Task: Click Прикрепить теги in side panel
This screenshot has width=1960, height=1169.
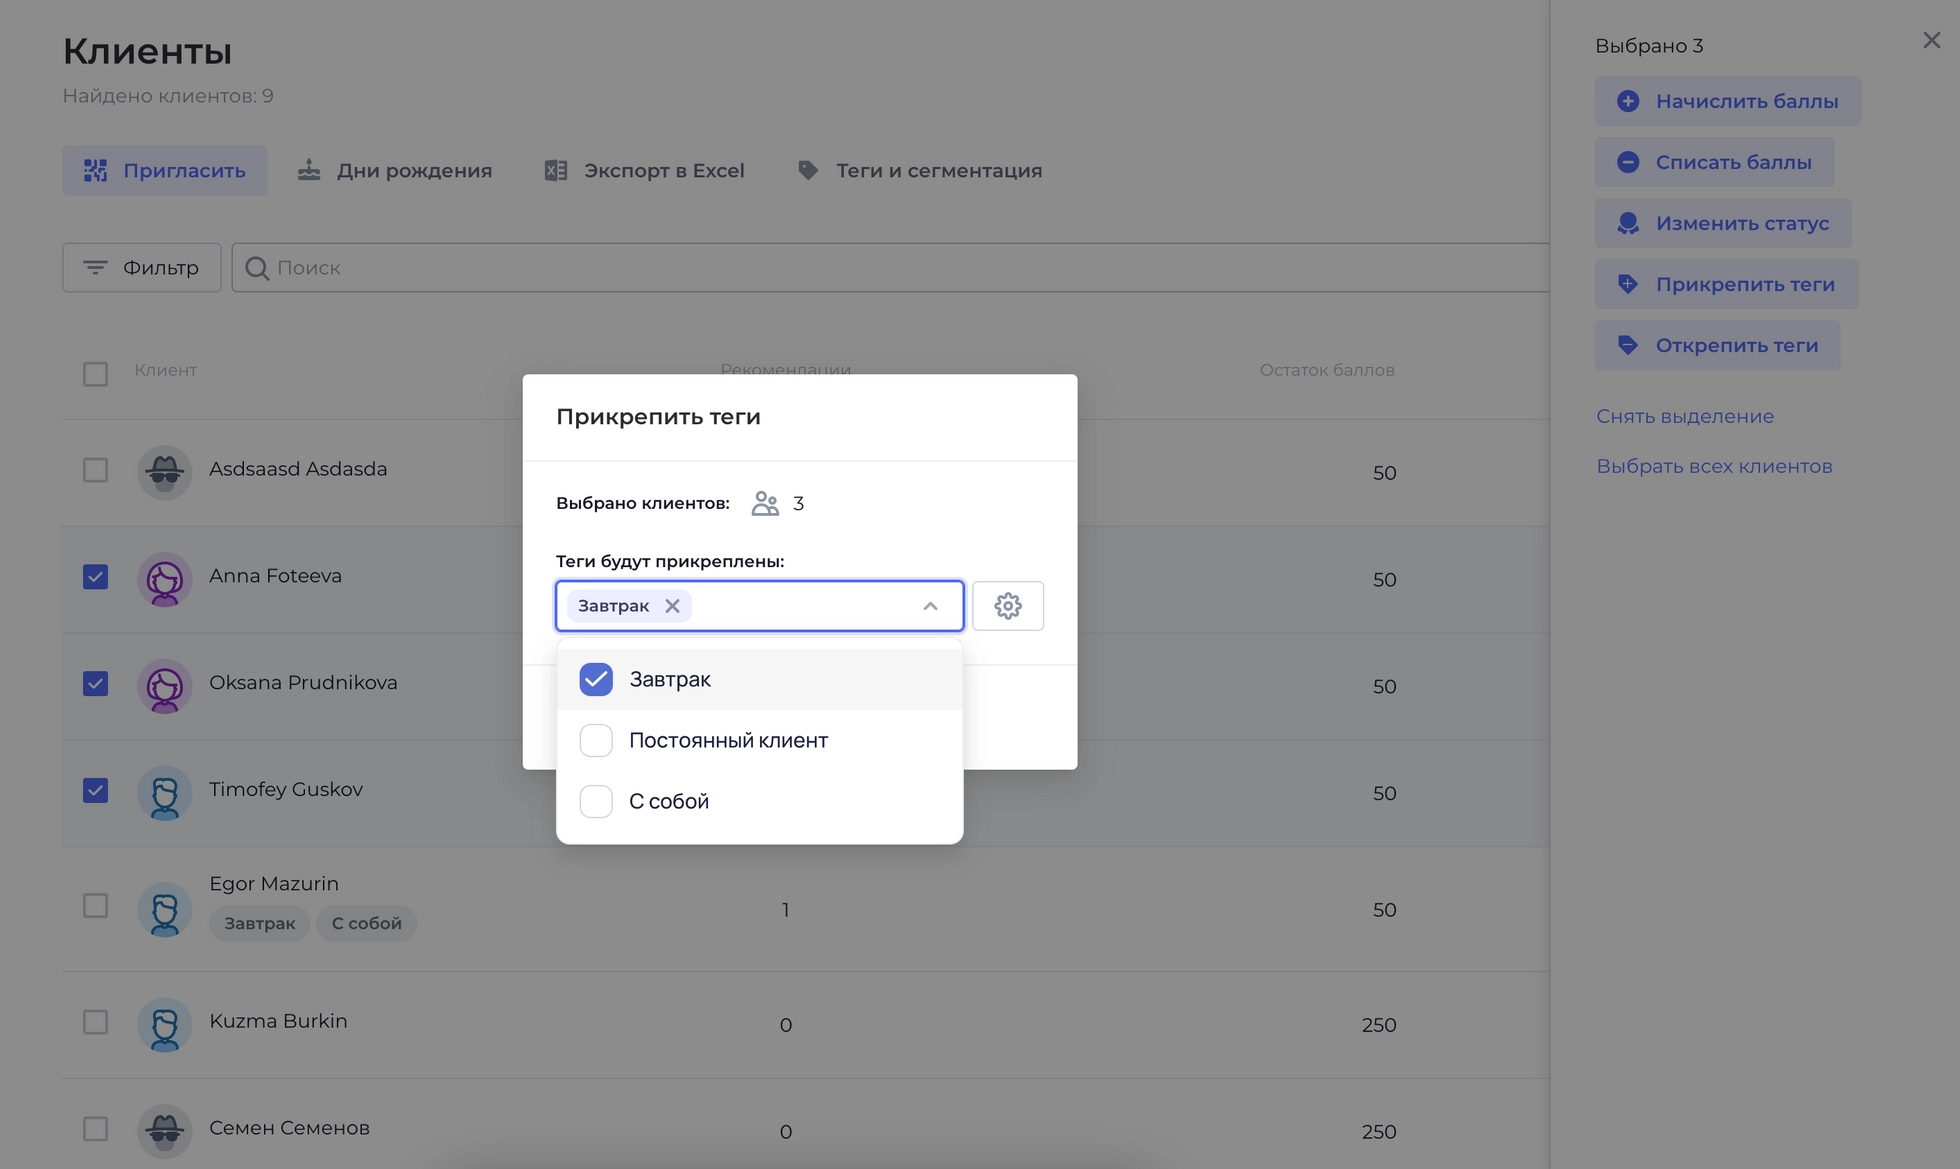Action: [x=1726, y=284]
